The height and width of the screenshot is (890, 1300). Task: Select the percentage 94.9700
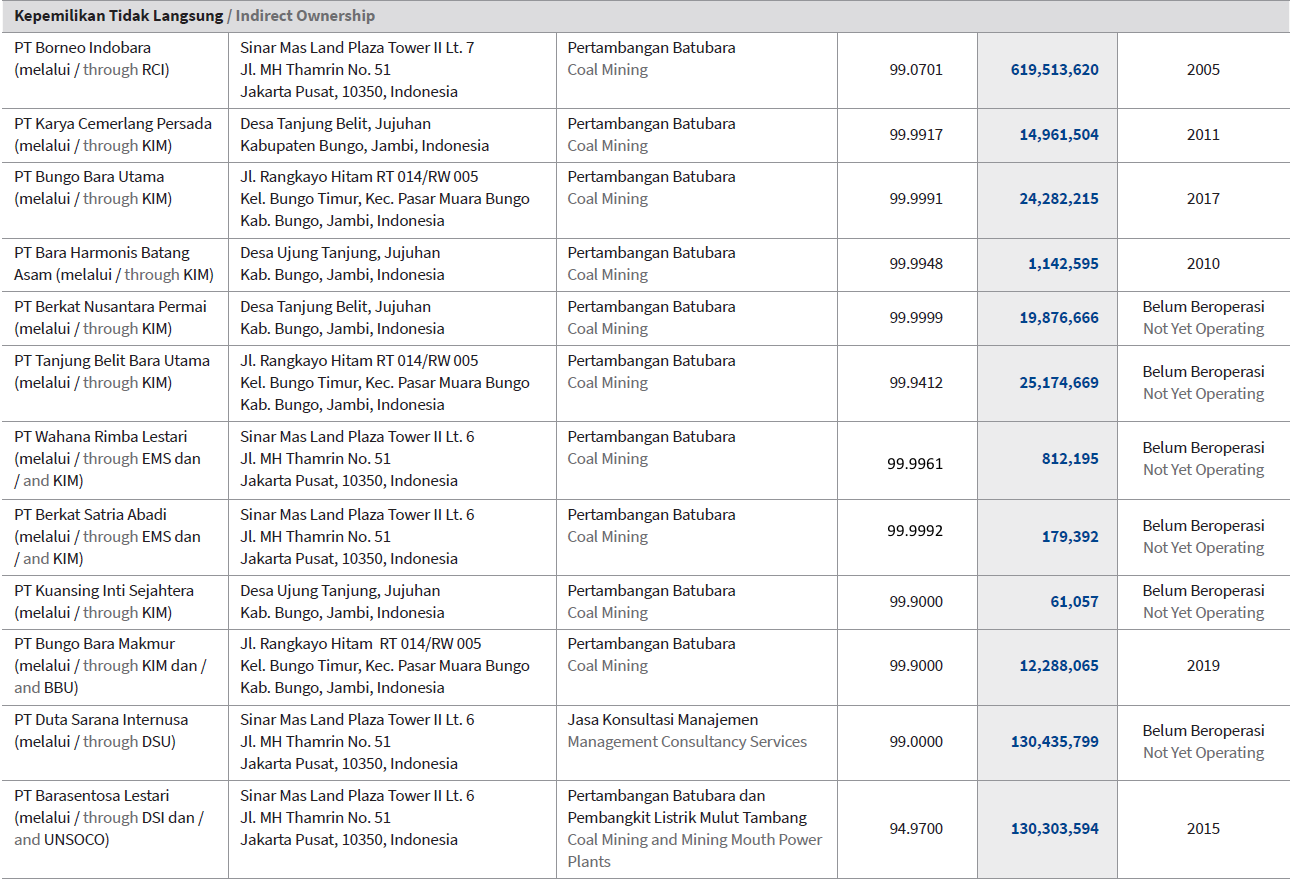pyautogui.click(x=916, y=829)
